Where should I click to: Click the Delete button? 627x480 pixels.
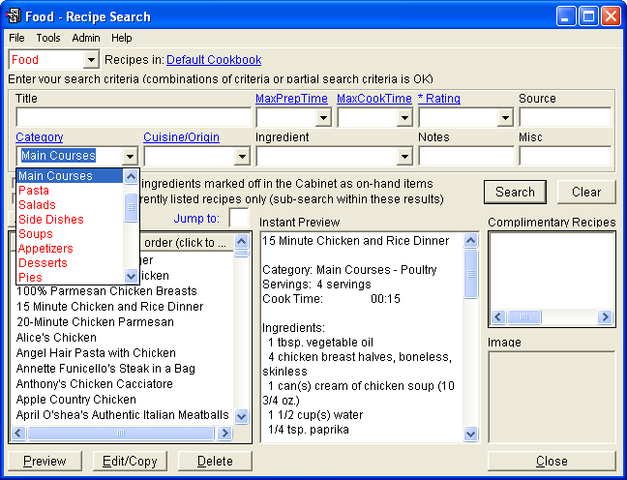pyautogui.click(x=214, y=461)
